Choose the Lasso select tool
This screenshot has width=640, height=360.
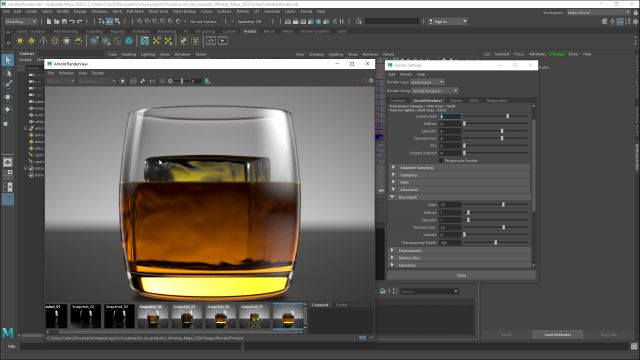point(8,73)
